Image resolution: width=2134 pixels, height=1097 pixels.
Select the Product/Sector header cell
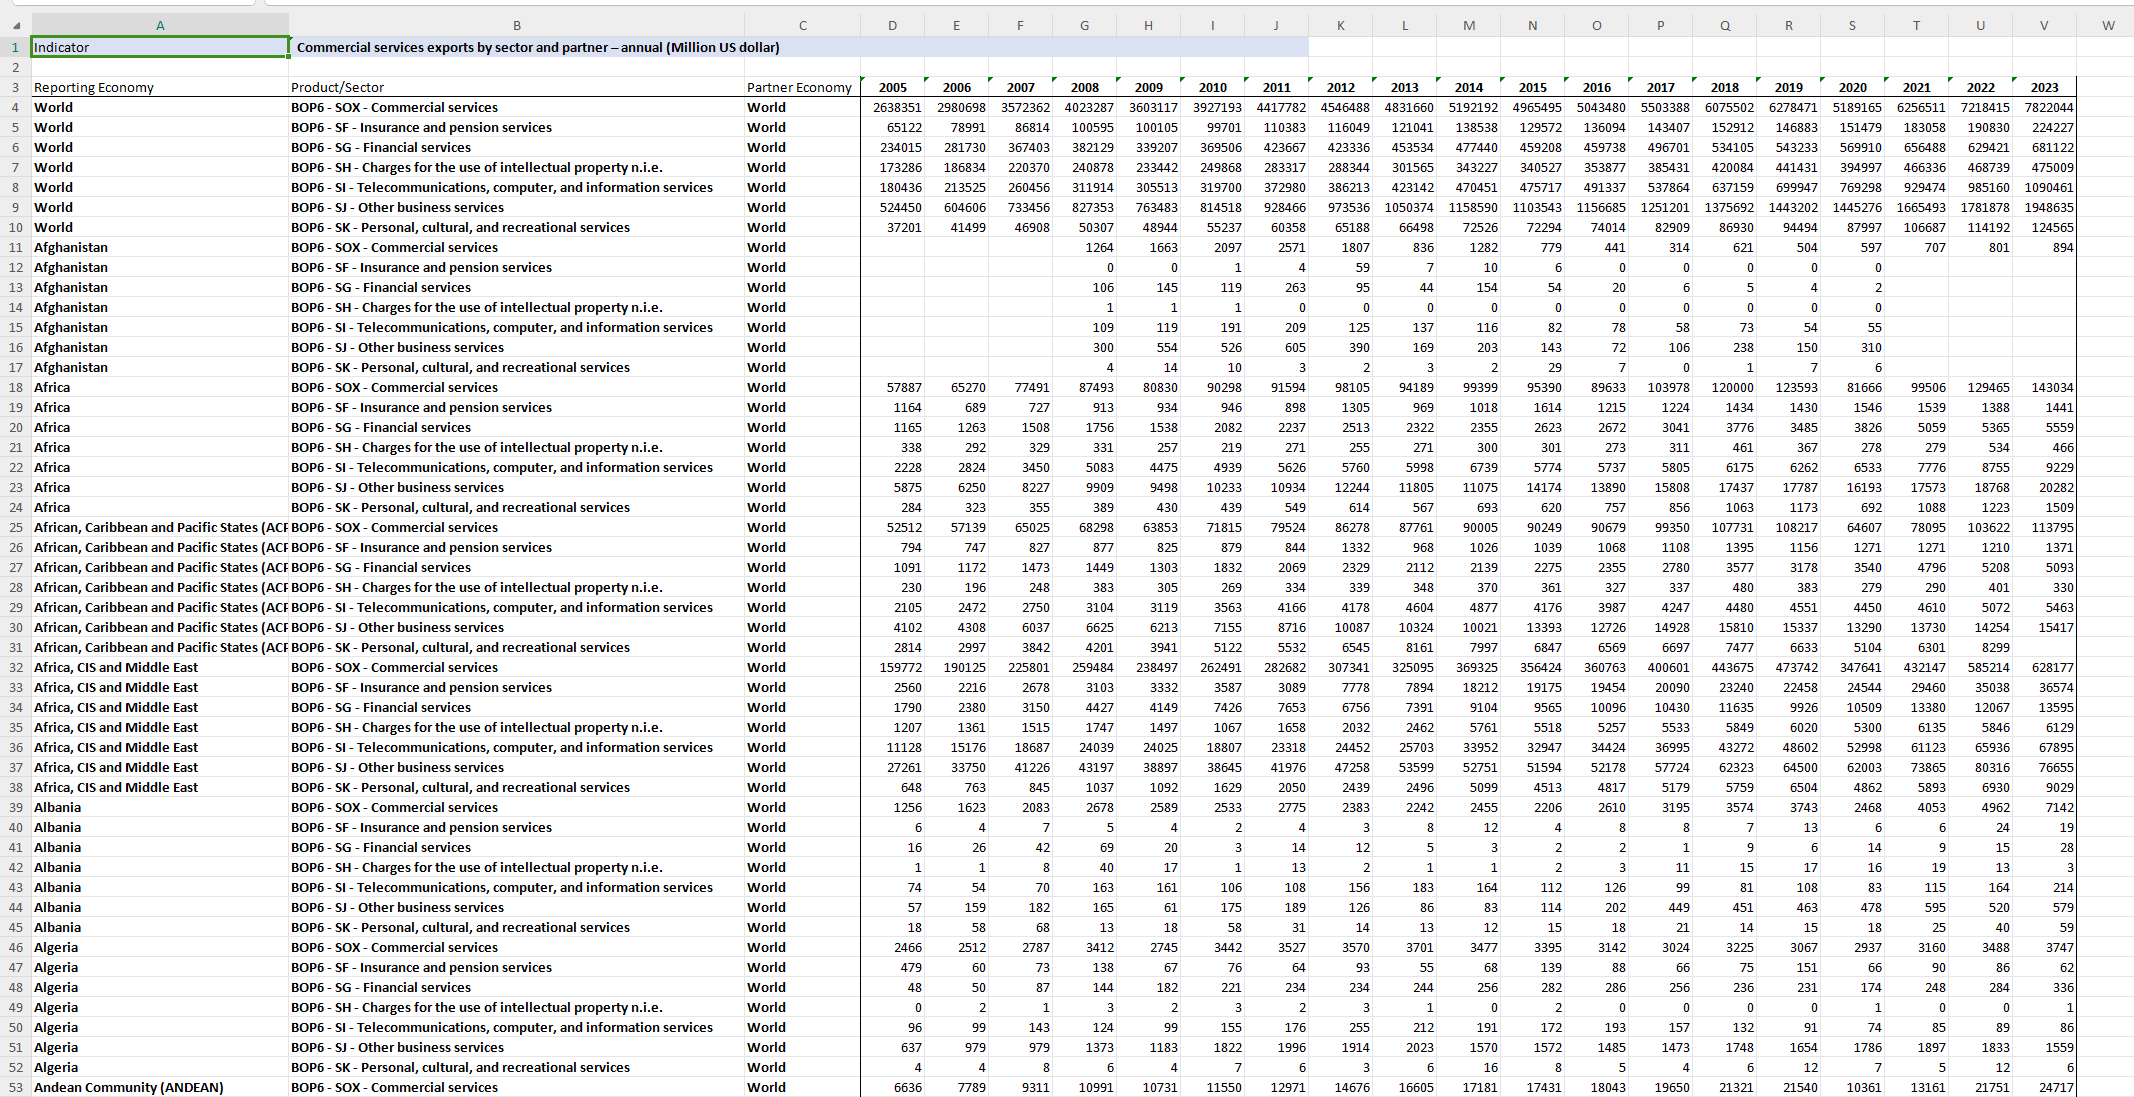(x=338, y=87)
